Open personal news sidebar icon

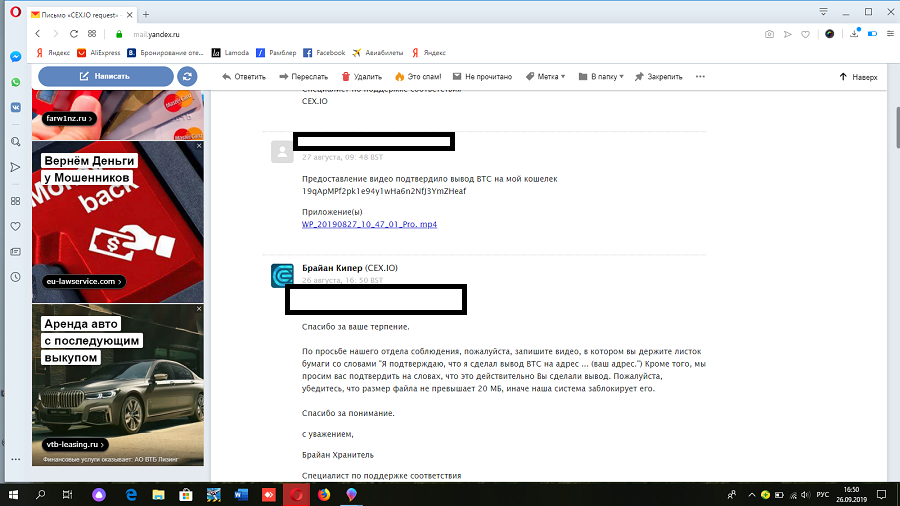(x=15, y=252)
